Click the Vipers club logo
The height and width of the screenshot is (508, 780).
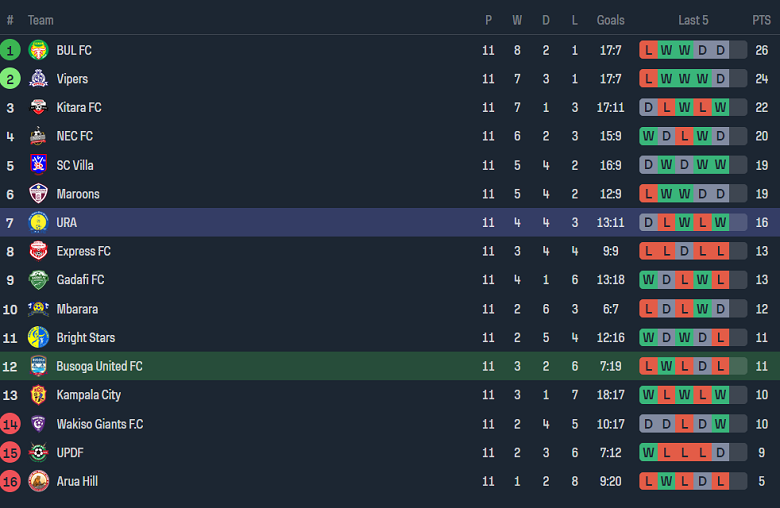click(x=39, y=79)
